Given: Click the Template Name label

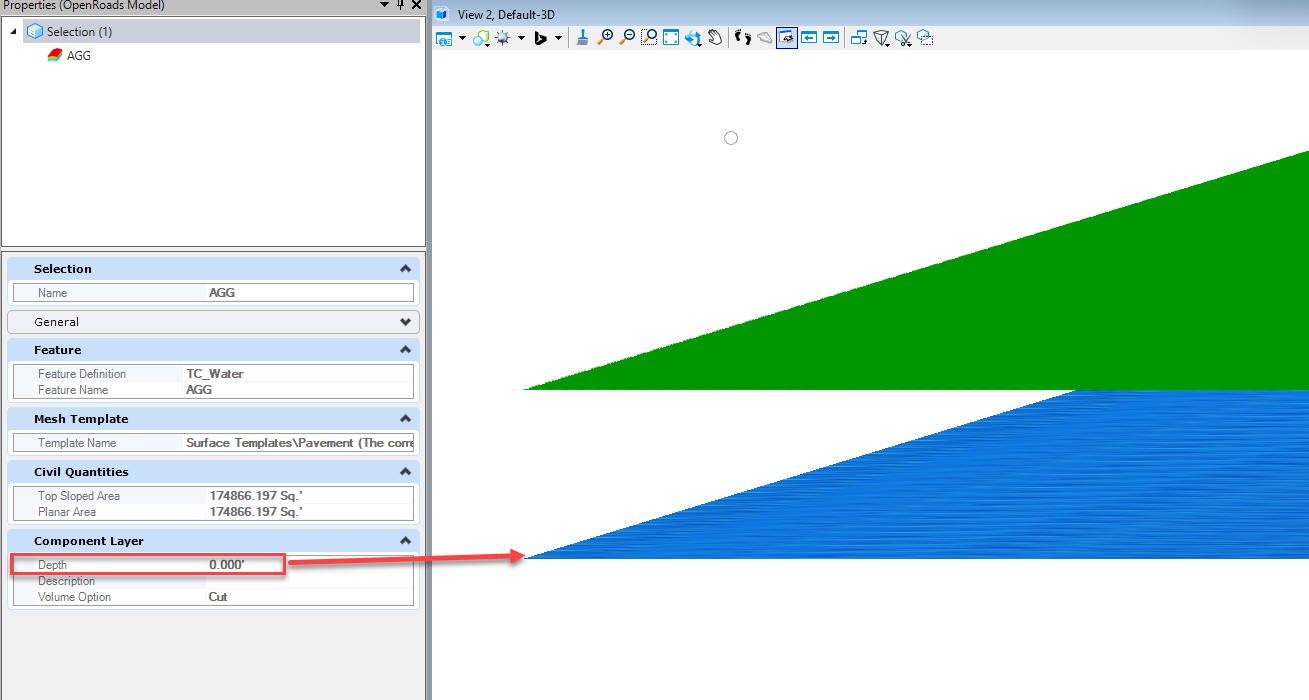Looking at the screenshot, I should (77, 443).
